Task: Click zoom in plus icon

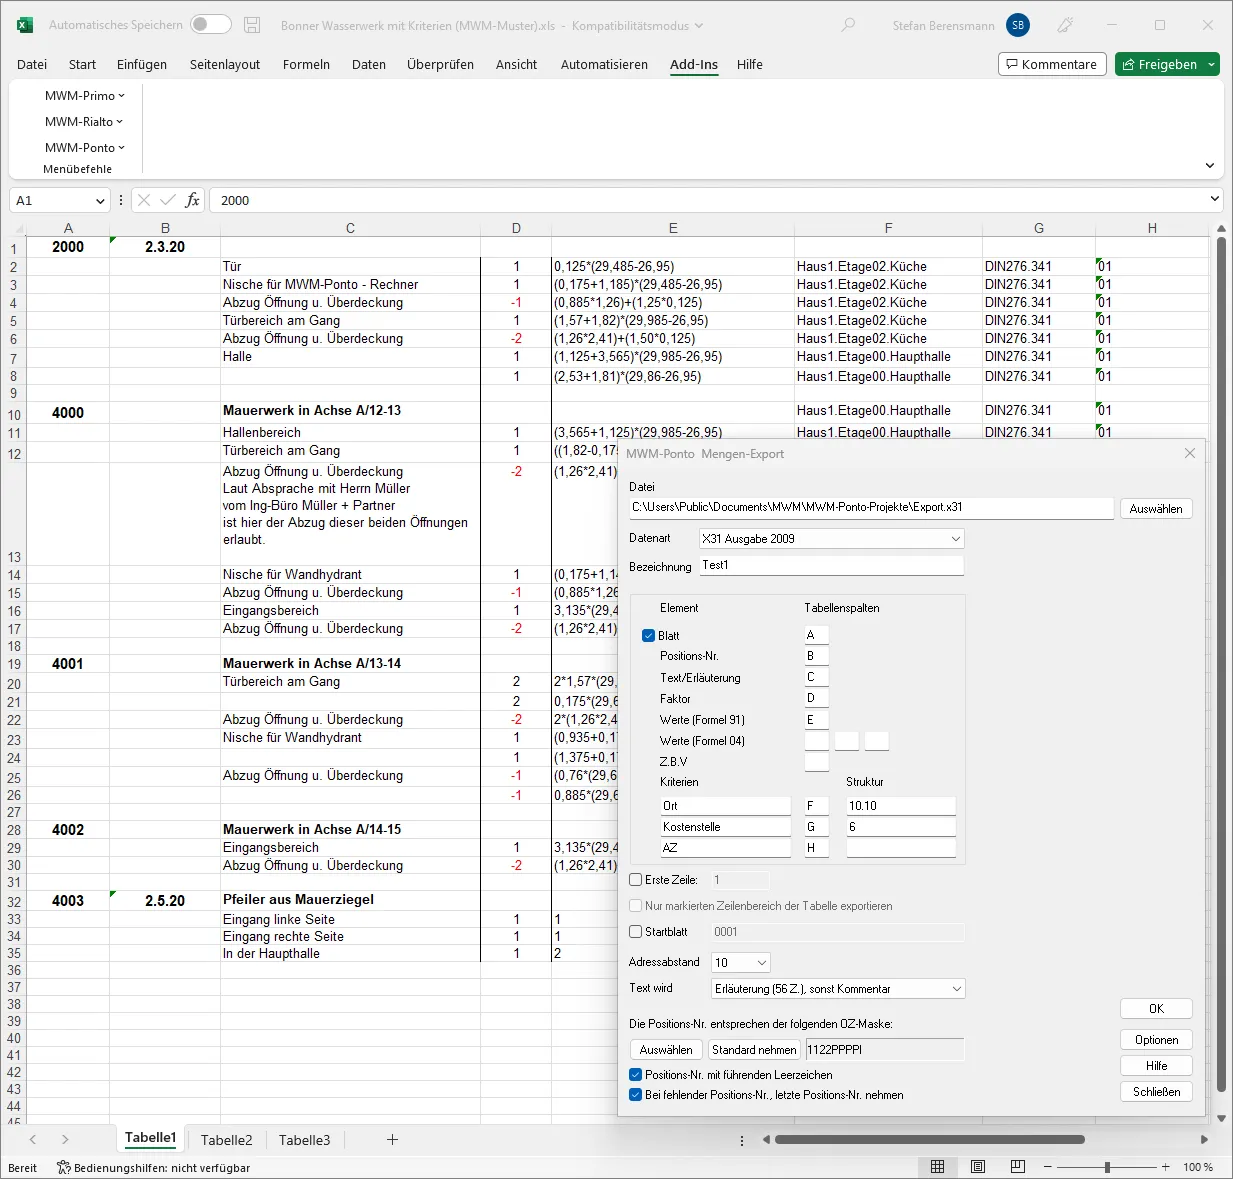Action: point(1166,1167)
